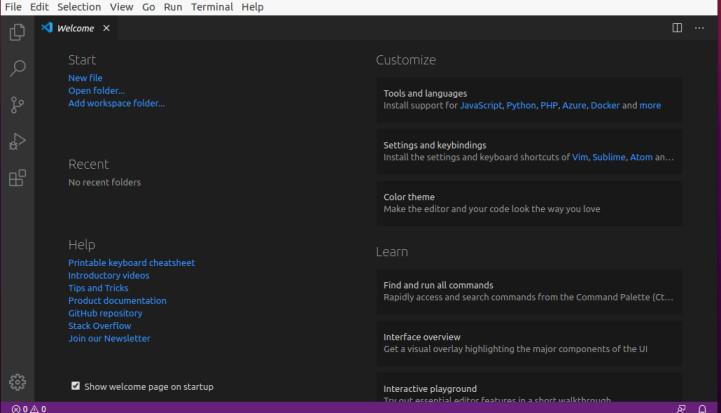Open the Run menu
The image size is (721, 413).
(173, 7)
